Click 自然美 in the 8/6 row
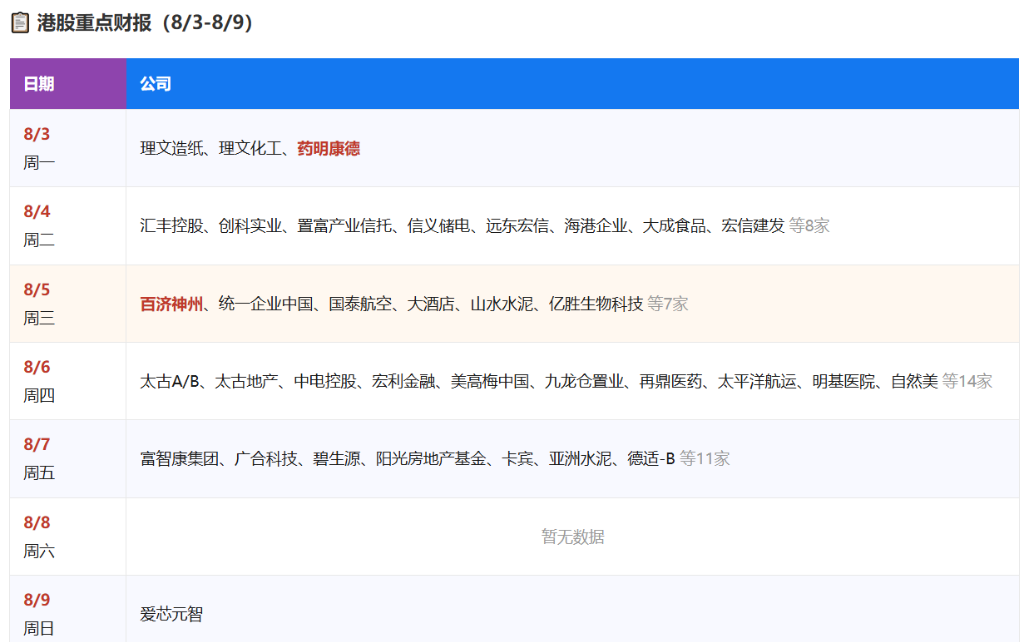The height and width of the screenshot is (642, 1024). coord(914,381)
